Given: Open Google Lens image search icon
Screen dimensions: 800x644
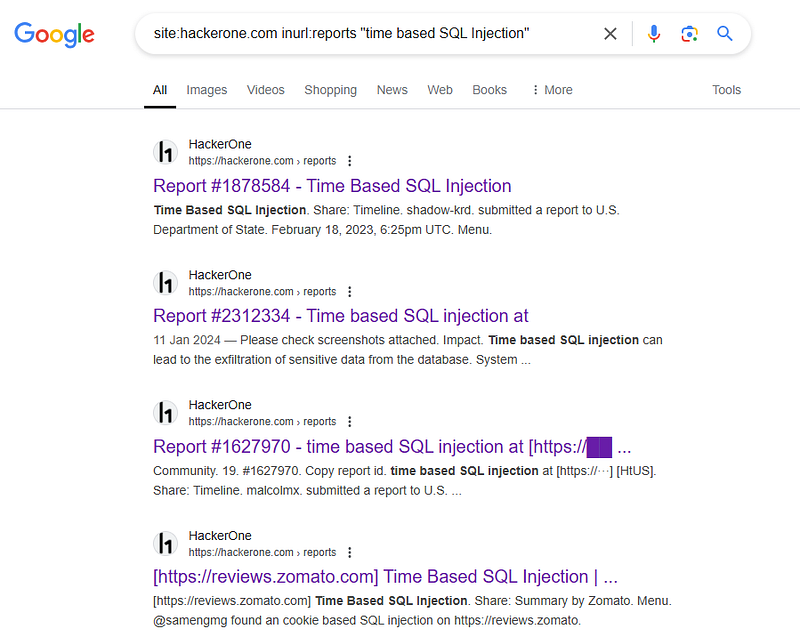Looking at the screenshot, I should [689, 34].
